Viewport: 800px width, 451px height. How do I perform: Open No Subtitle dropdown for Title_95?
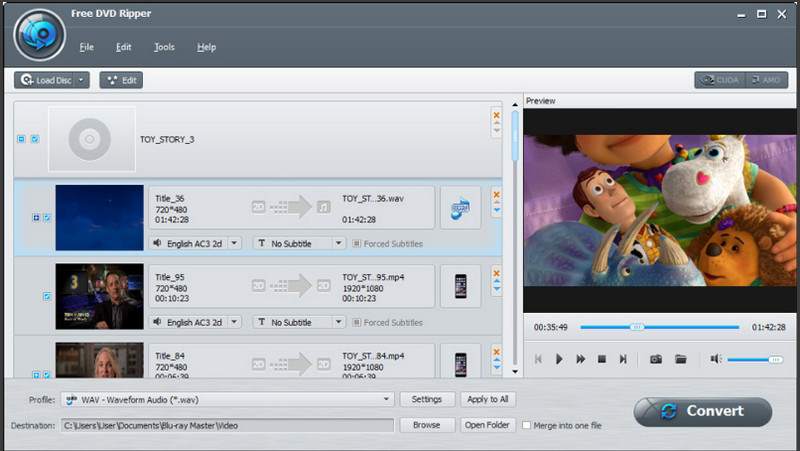(x=338, y=322)
